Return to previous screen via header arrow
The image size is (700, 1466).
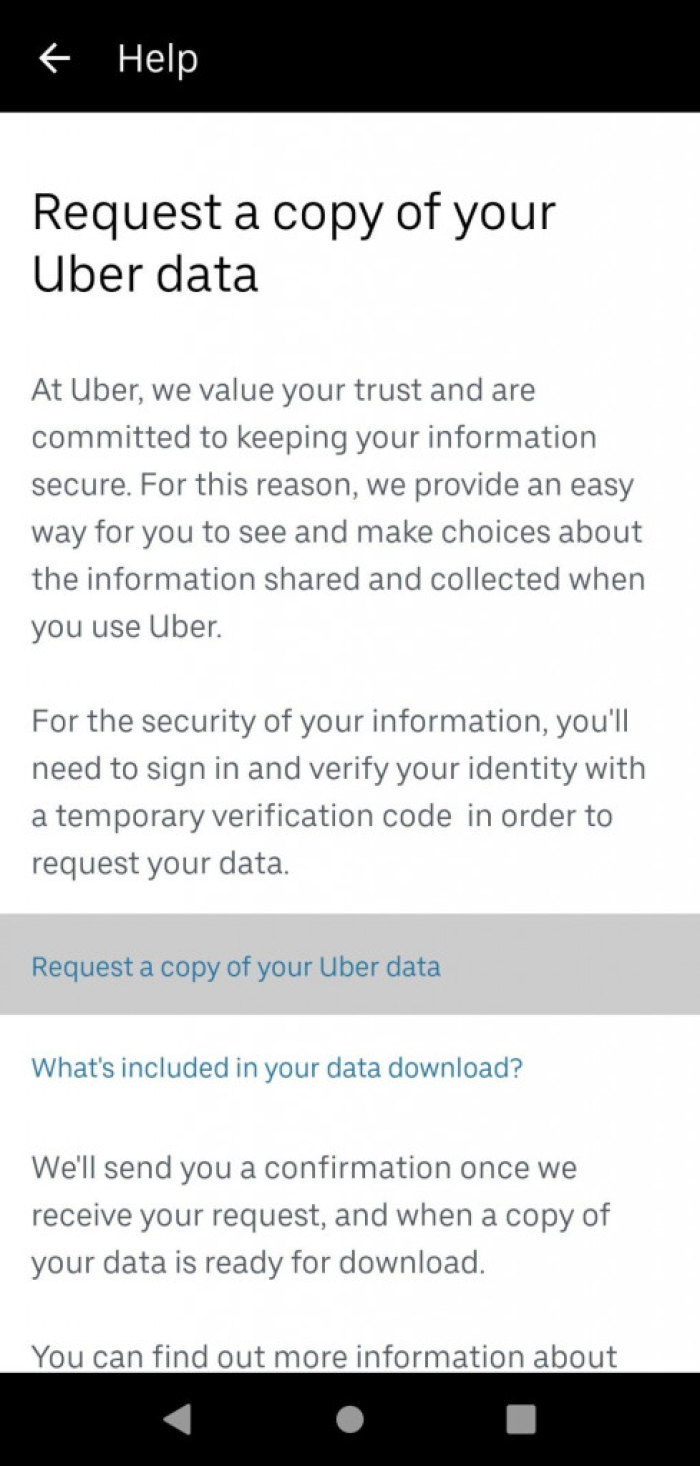[x=54, y=57]
